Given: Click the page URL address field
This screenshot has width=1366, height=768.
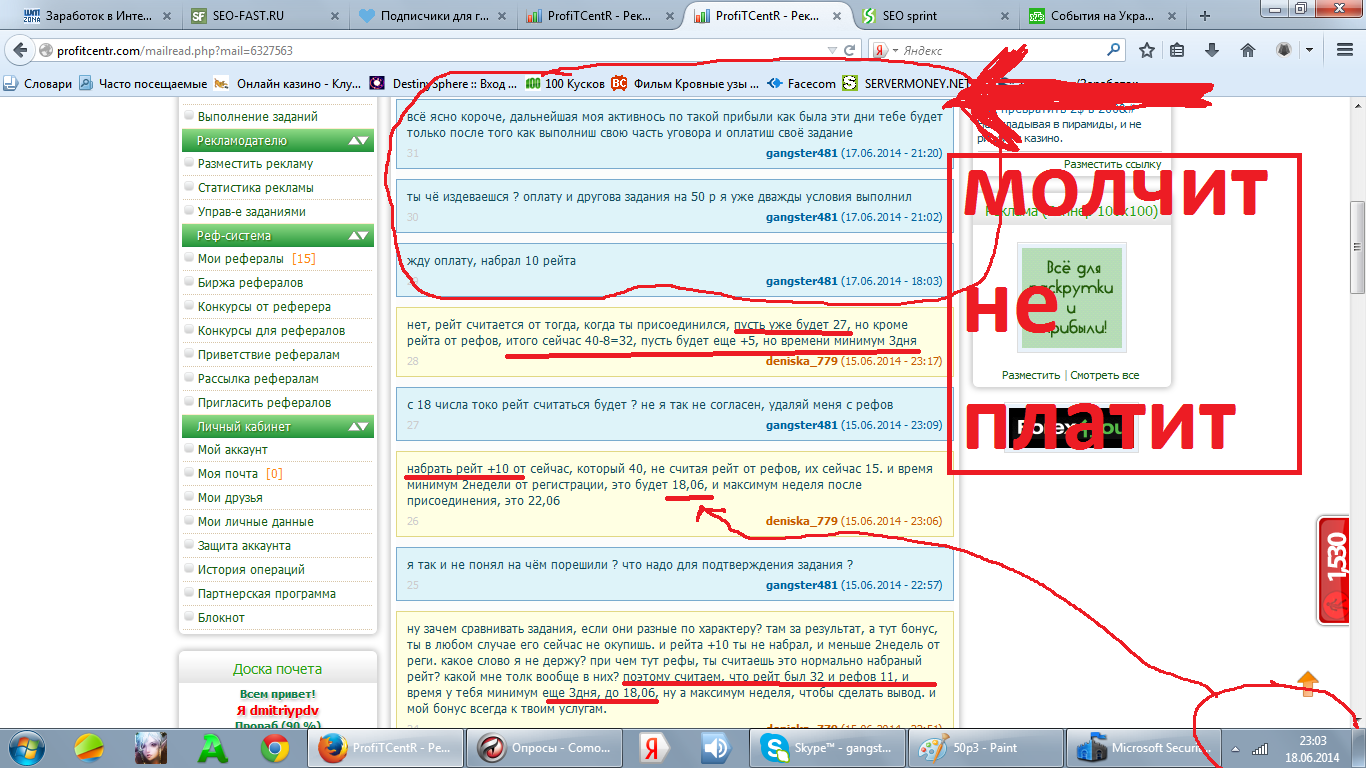Looking at the screenshot, I should [430, 50].
